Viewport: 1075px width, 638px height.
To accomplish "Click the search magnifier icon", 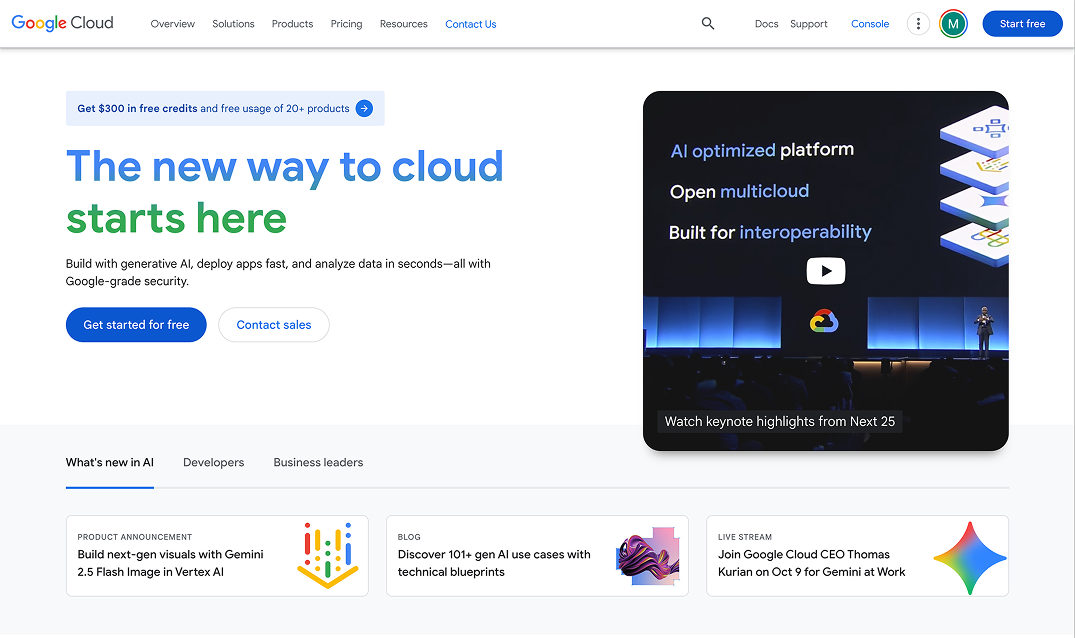I will [707, 23].
